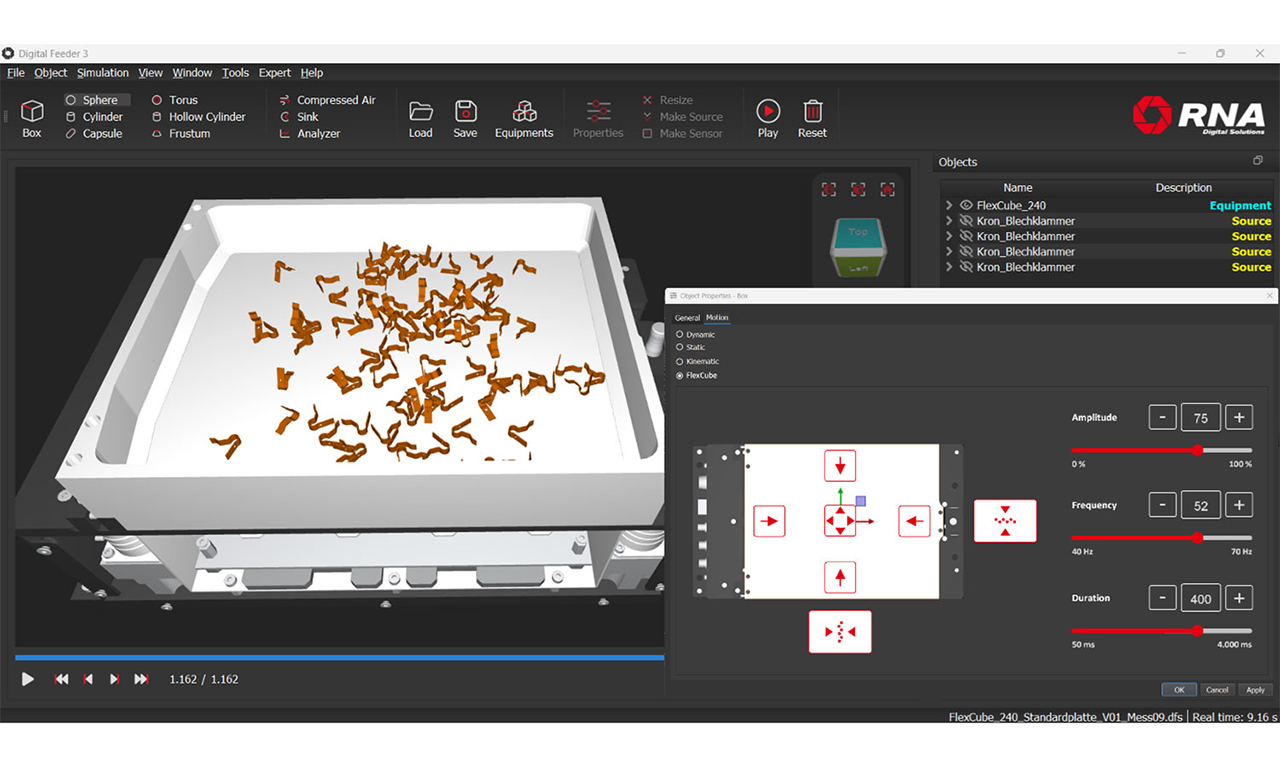This screenshot has width=1280, height=767.
Task: Switch to the Motion tab in Object Properties
Action: 717,318
